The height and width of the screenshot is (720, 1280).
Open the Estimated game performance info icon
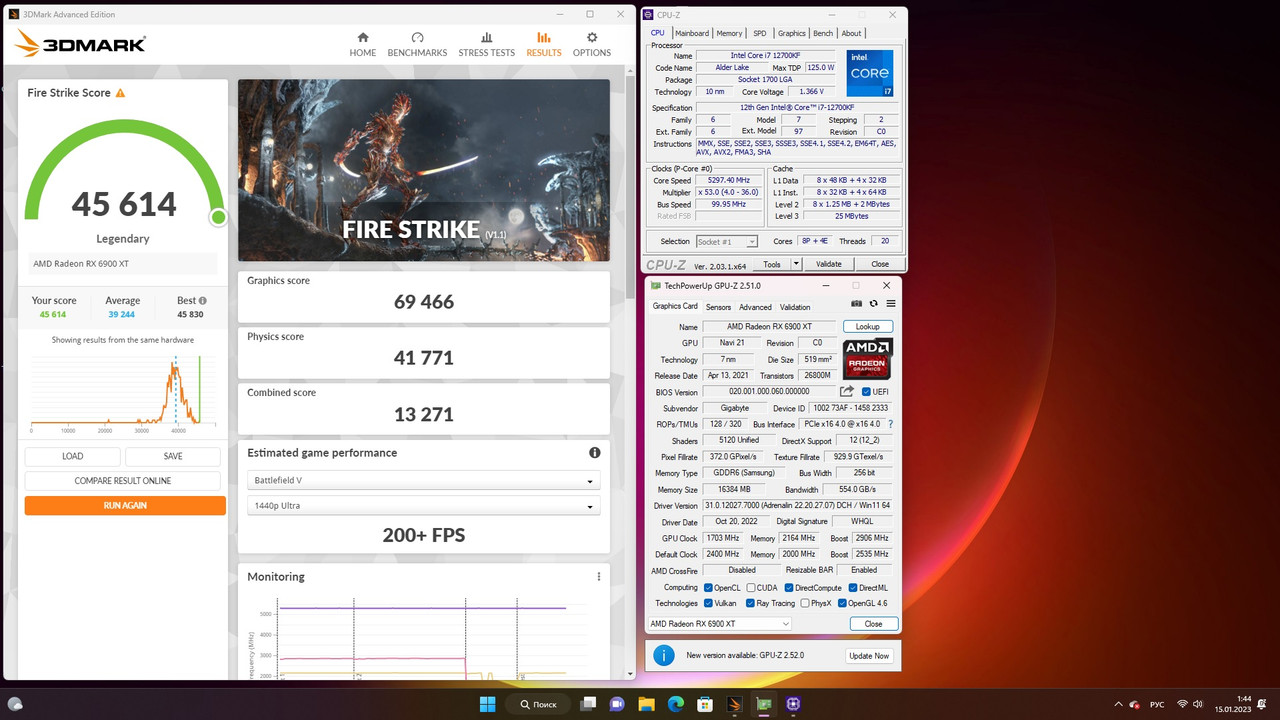[594, 453]
